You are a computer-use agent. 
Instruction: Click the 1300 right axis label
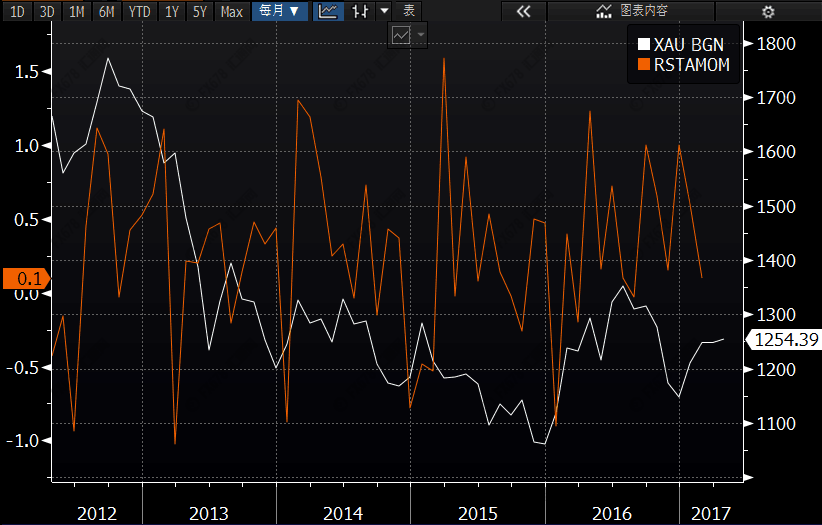776,315
